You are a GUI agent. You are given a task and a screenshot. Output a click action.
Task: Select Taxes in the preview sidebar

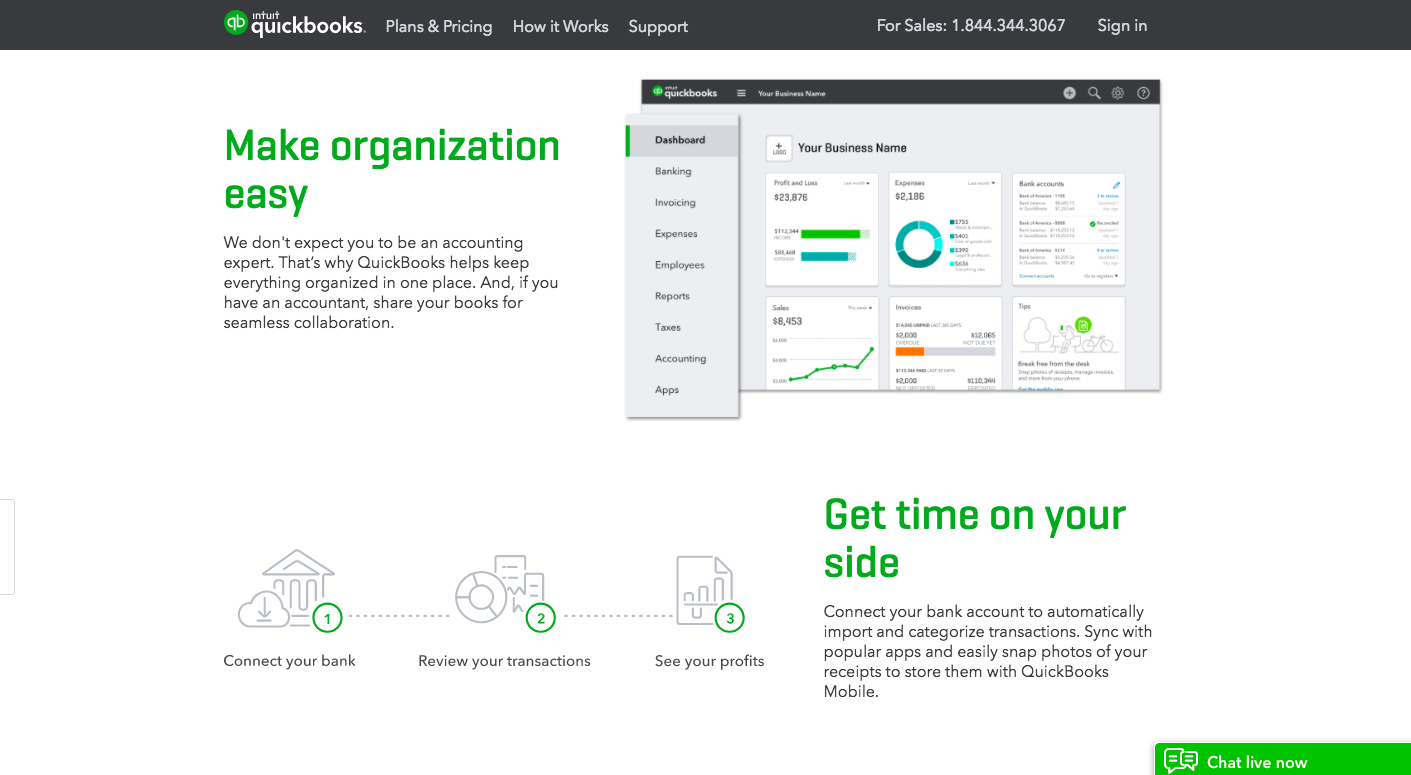(x=668, y=327)
